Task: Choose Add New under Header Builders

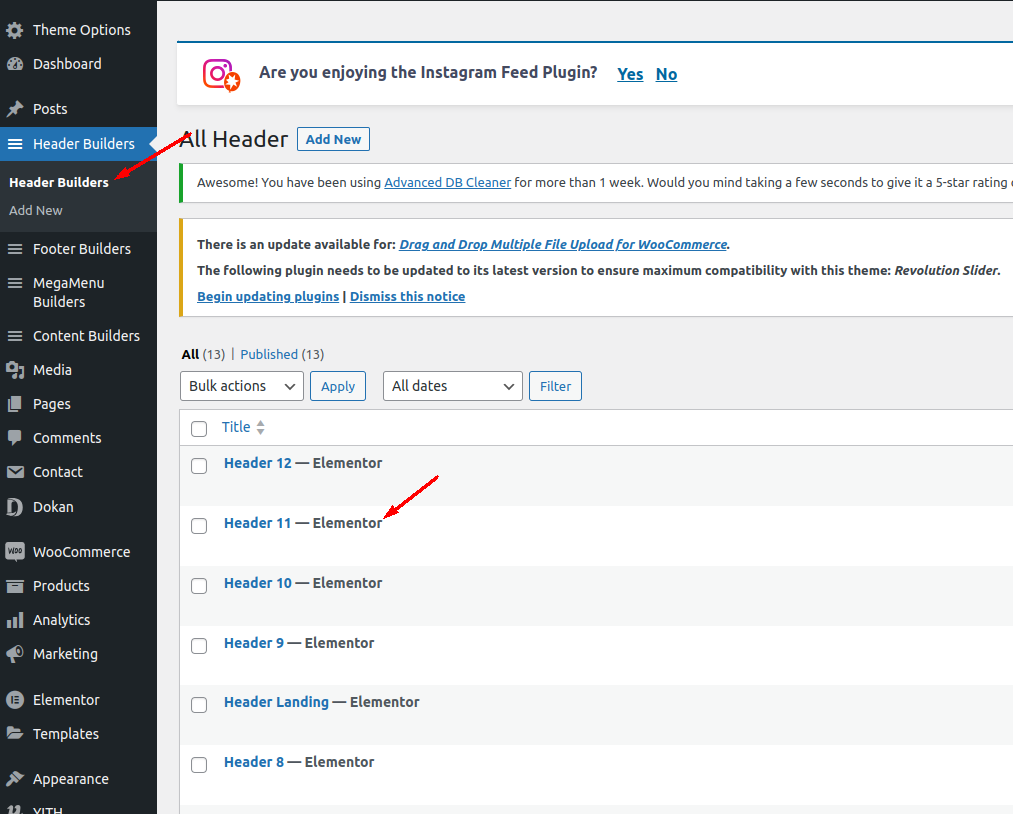Action: (36, 211)
